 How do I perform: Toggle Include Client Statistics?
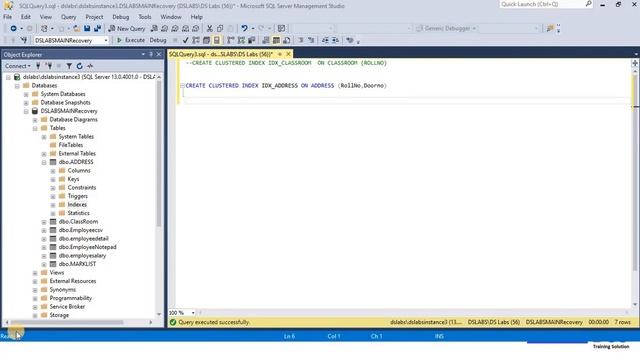[251, 40]
